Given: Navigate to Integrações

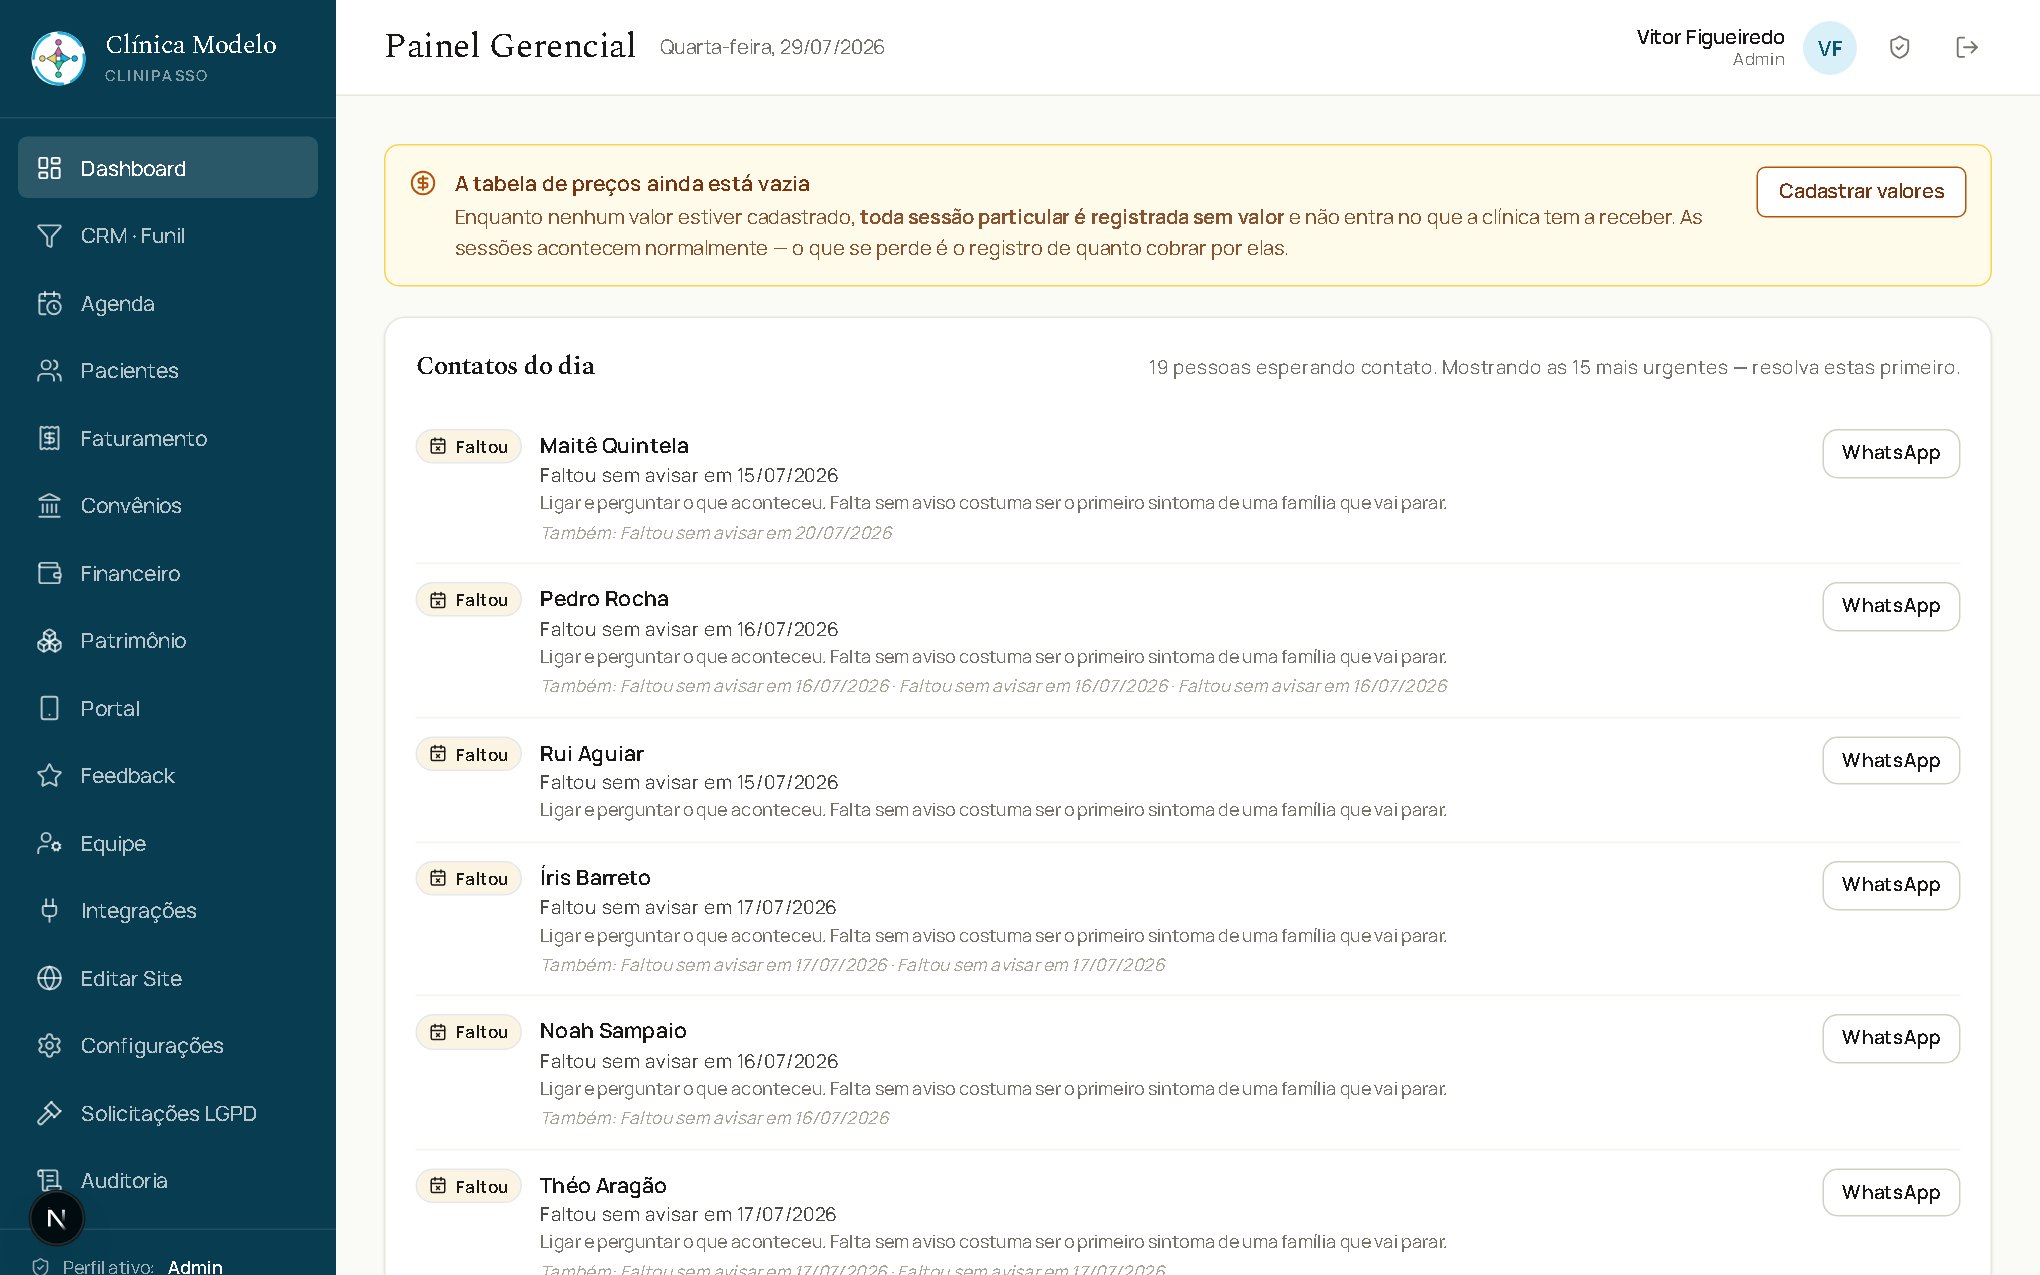Looking at the screenshot, I should point(168,911).
